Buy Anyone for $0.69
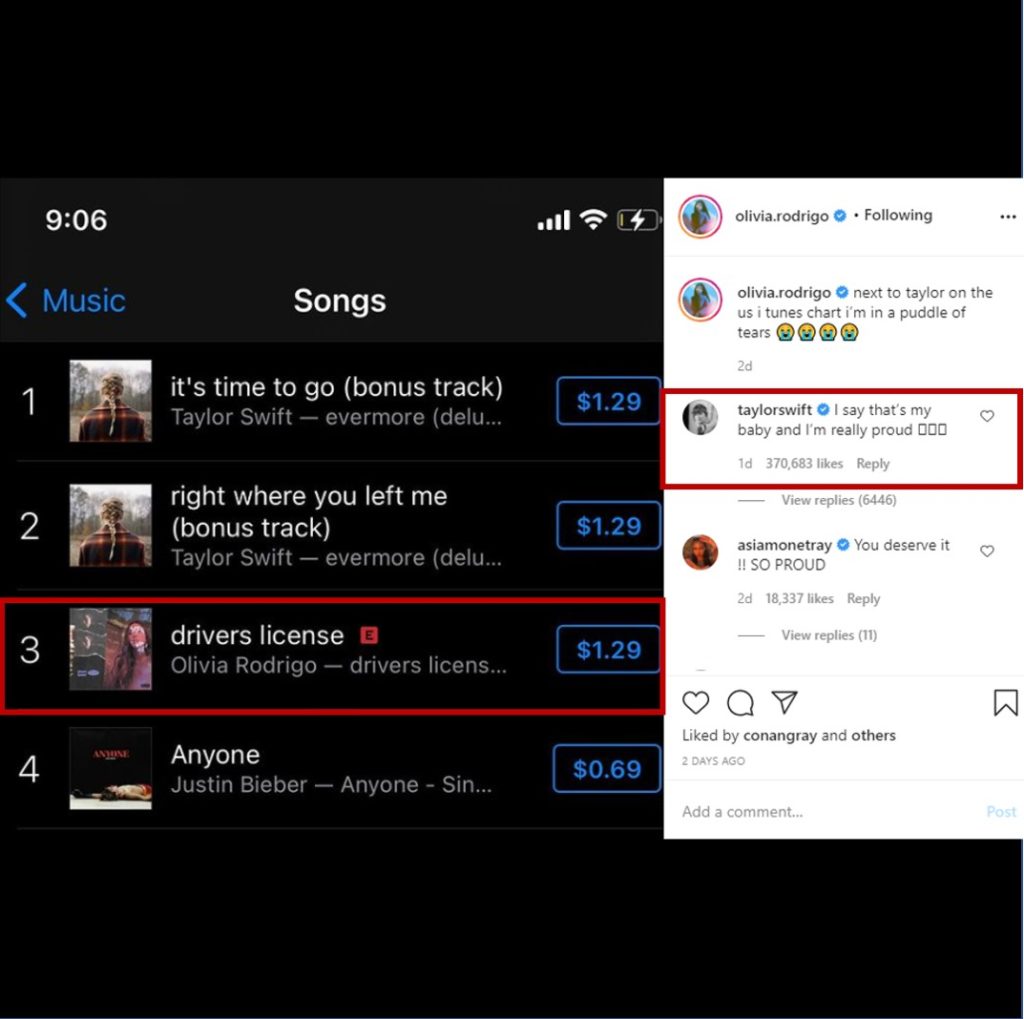 (x=606, y=769)
